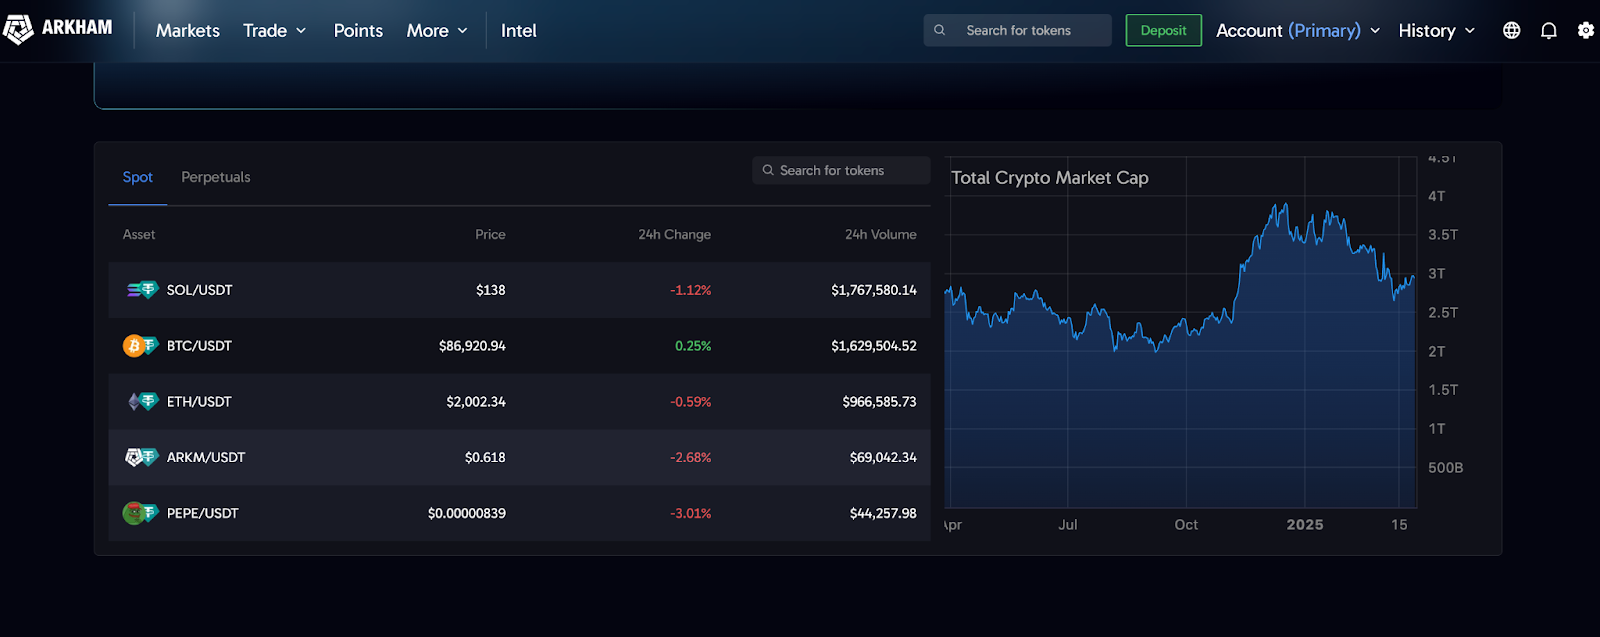Open the settings gear icon
The width and height of the screenshot is (1600, 637).
coord(1585,31)
